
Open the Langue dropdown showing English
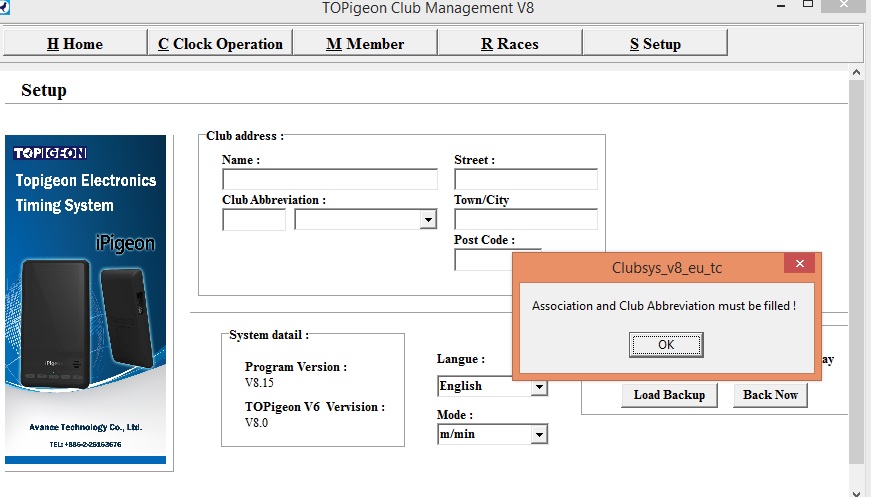(539, 387)
